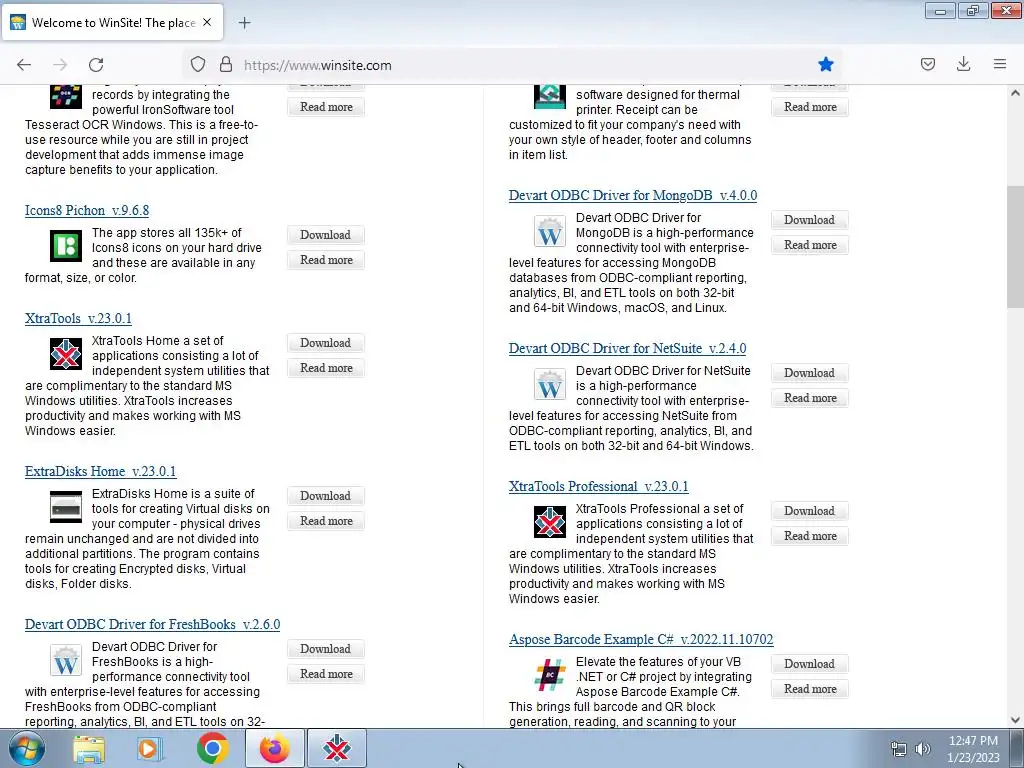Screen dimensions: 1024x768
Task: Download Devart ODBC Driver for MongoDB
Action: [810, 220]
